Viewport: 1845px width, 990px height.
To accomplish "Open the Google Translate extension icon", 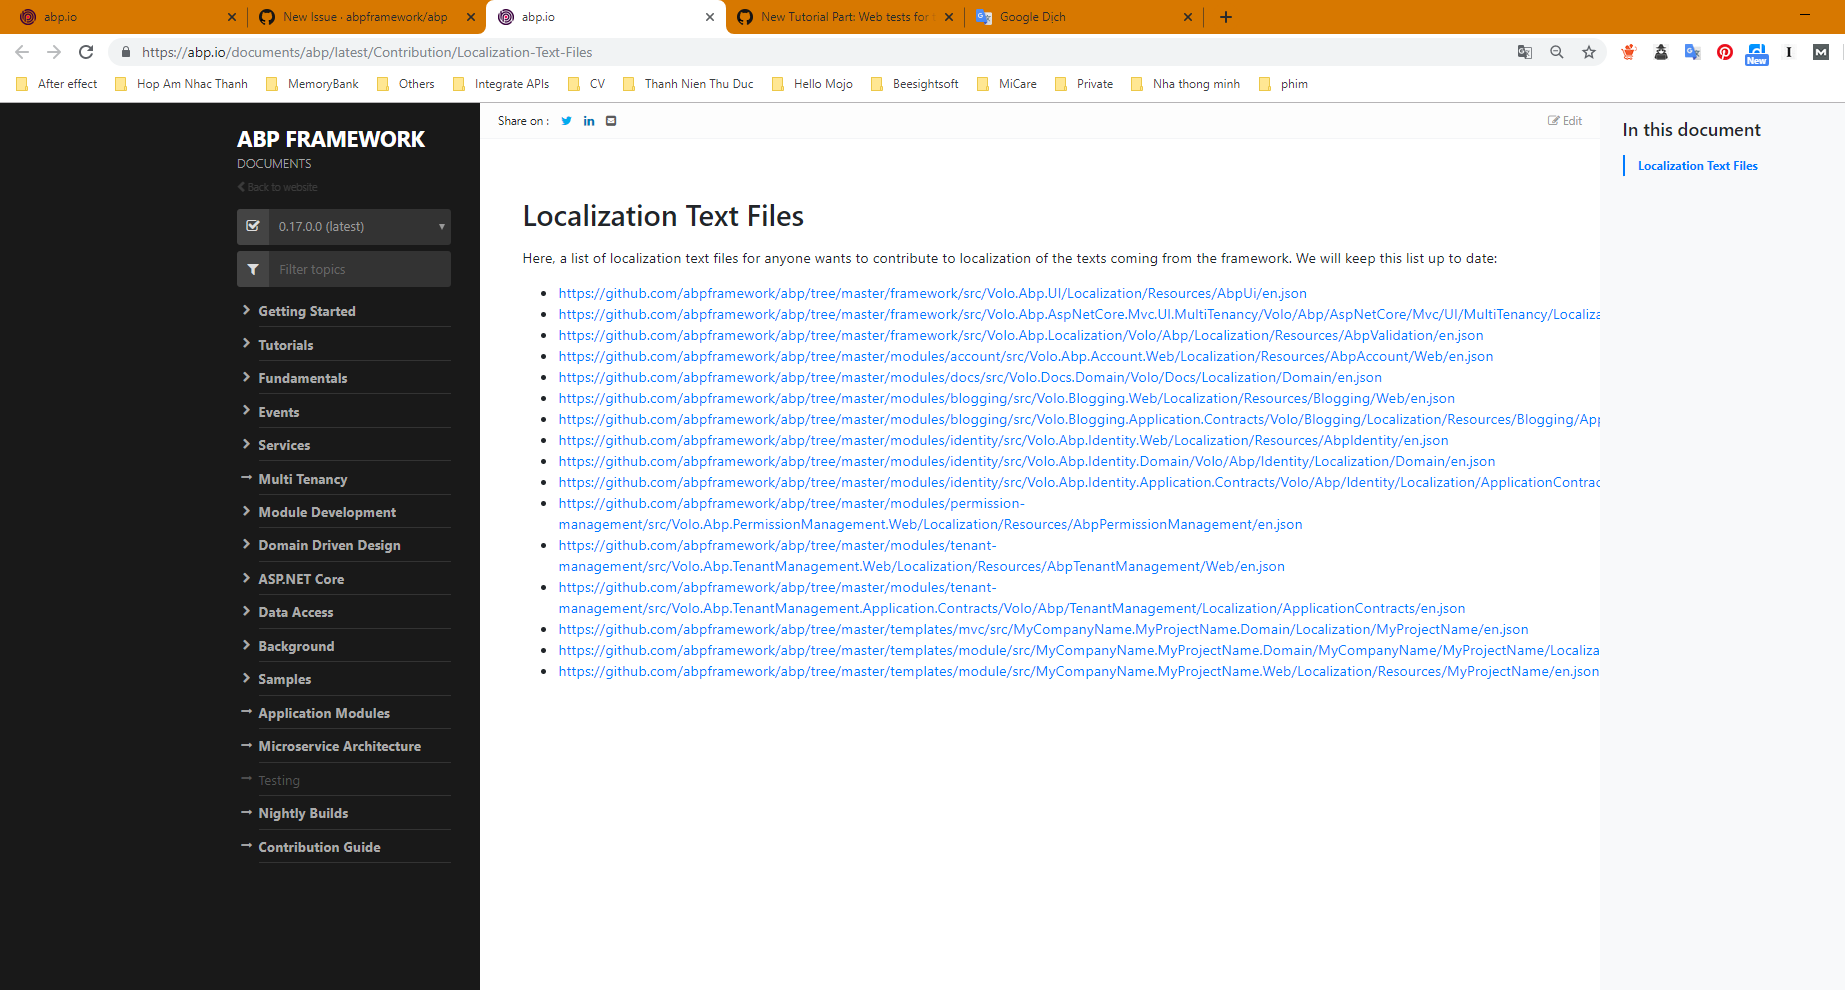I will click(1693, 52).
